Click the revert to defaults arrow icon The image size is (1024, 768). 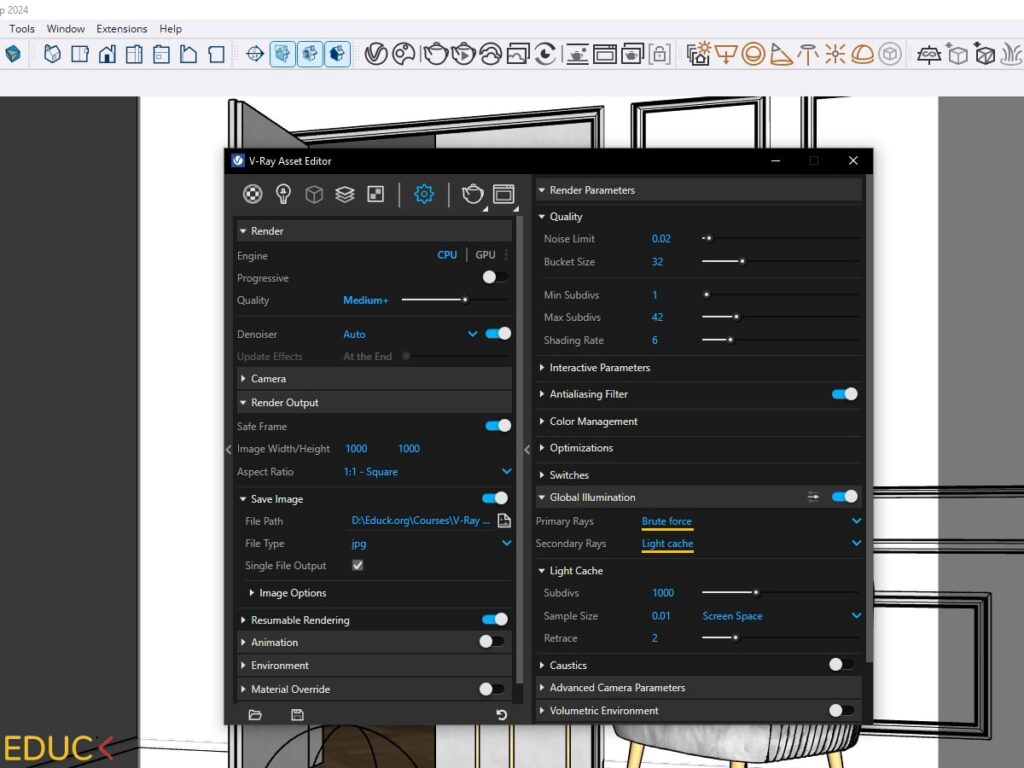[x=501, y=714]
